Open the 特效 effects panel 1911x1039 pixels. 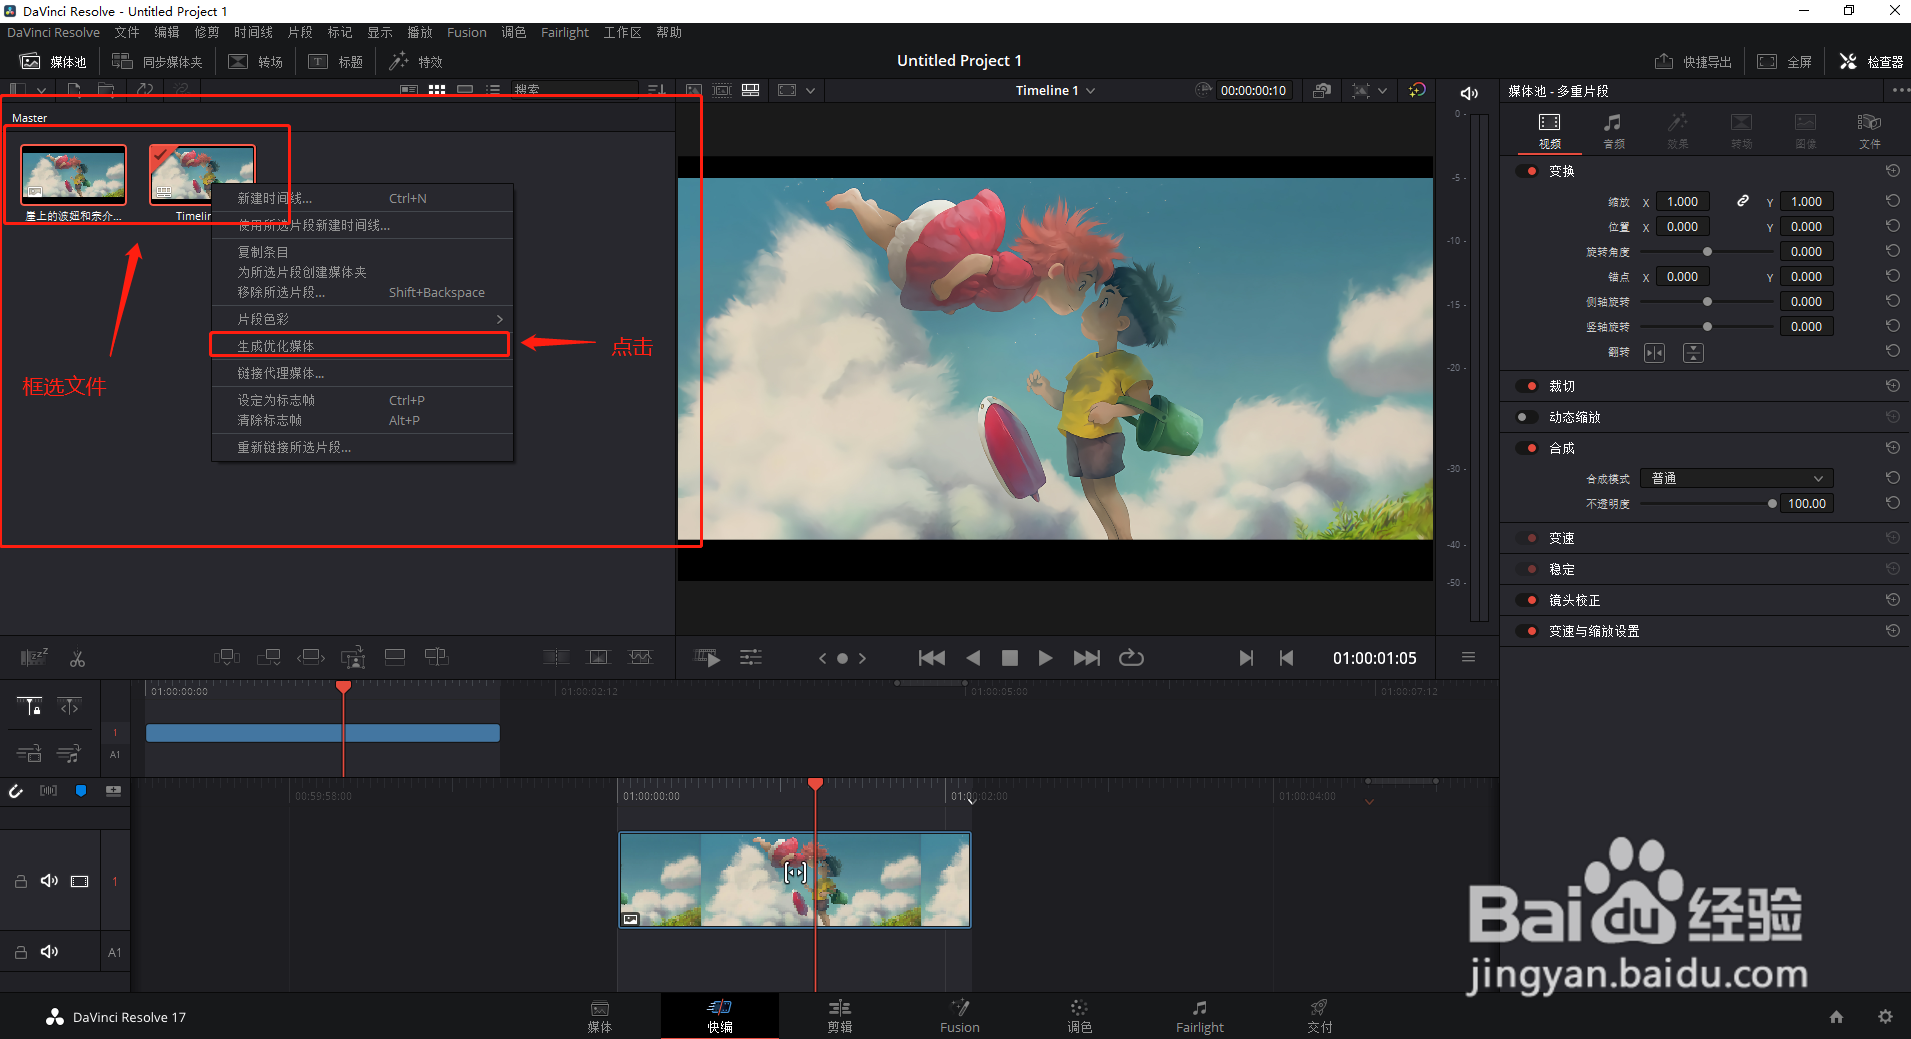click(x=416, y=62)
